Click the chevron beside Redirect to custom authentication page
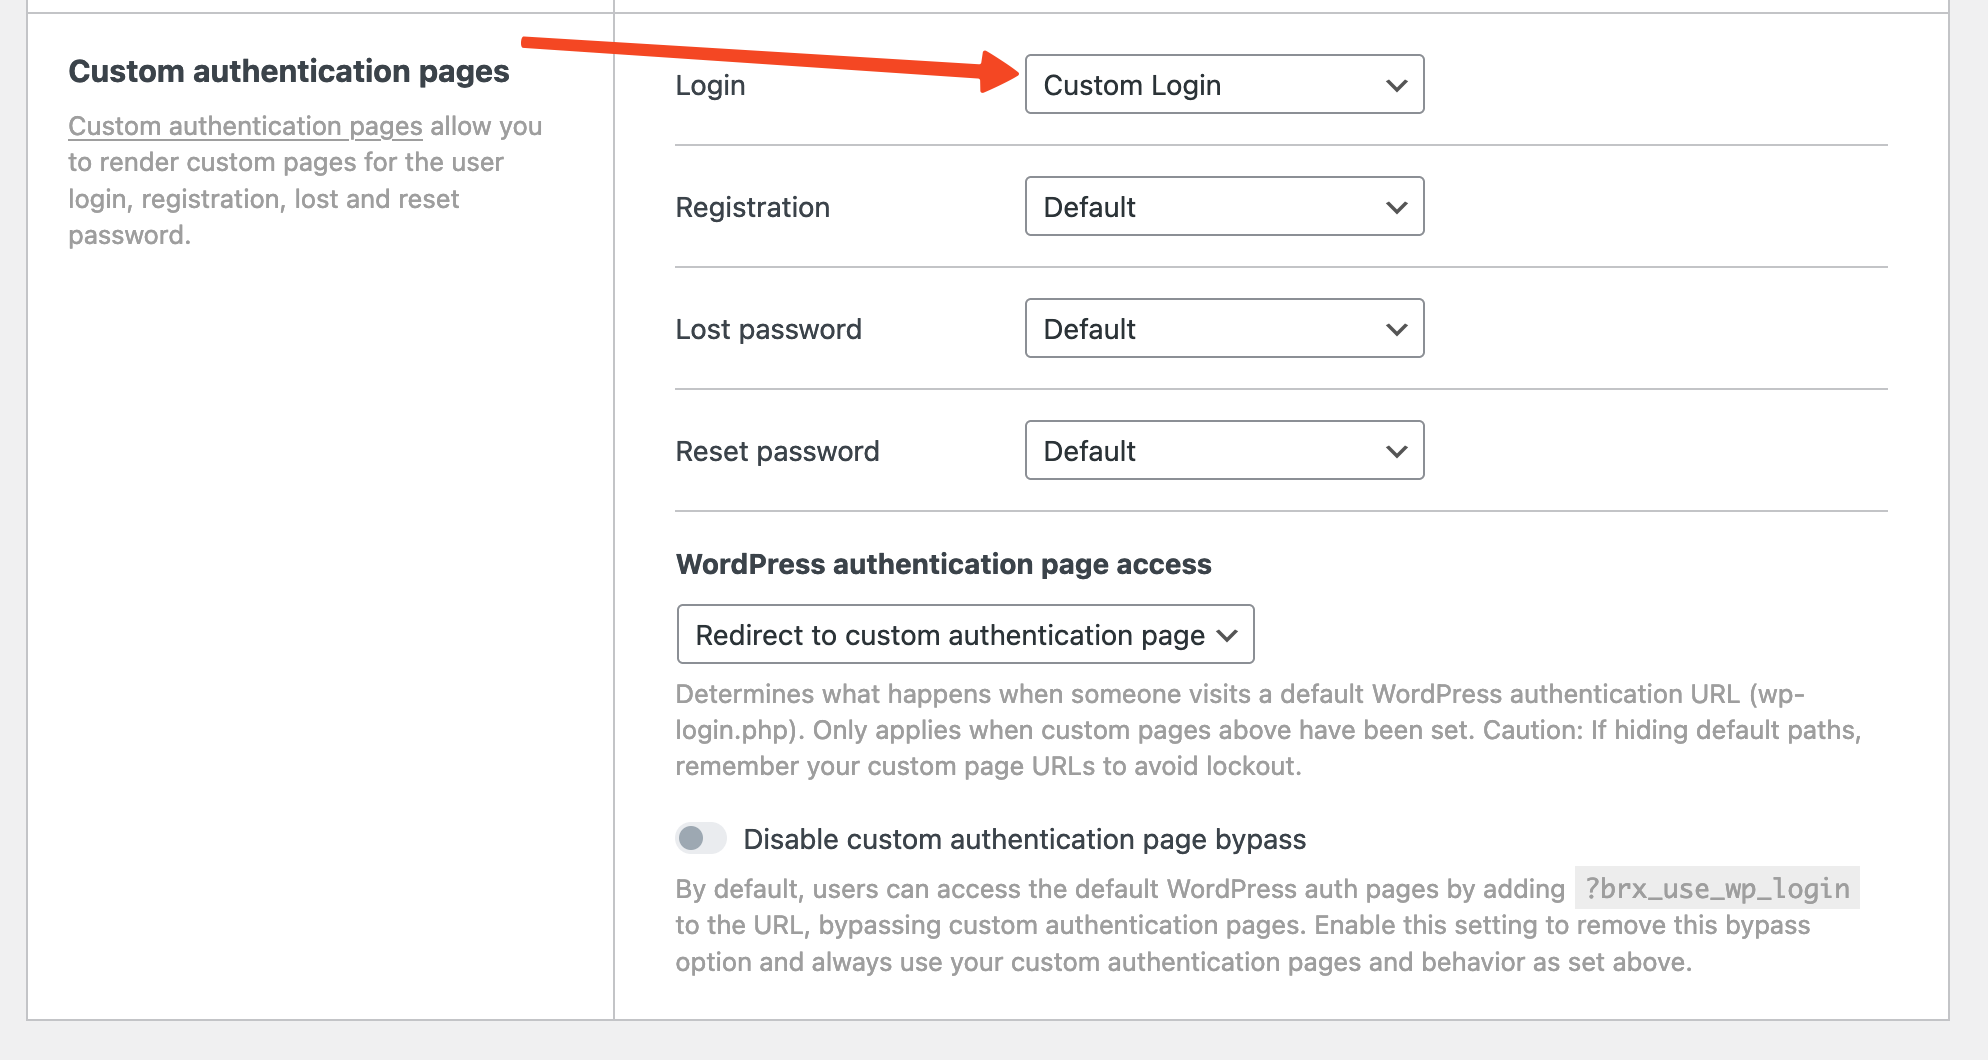Image resolution: width=1988 pixels, height=1060 pixels. click(1228, 636)
